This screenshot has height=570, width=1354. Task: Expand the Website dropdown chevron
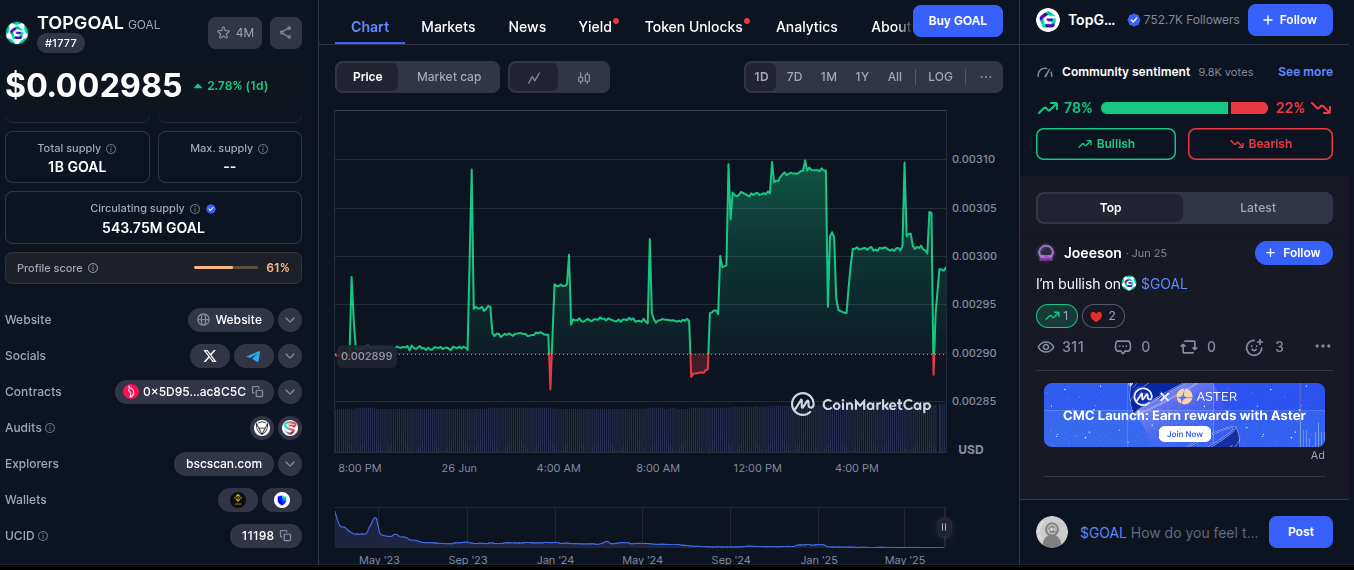pyautogui.click(x=290, y=320)
